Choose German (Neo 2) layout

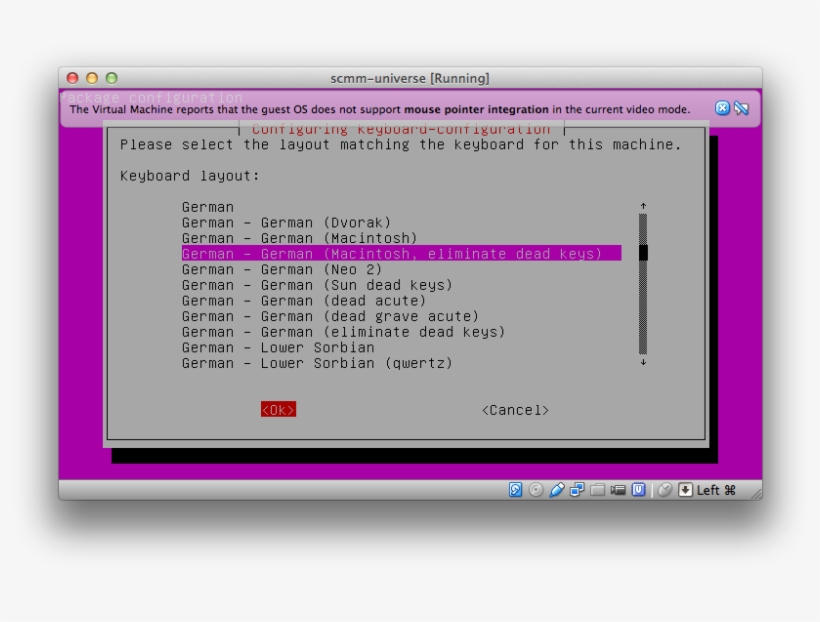click(282, 270)
